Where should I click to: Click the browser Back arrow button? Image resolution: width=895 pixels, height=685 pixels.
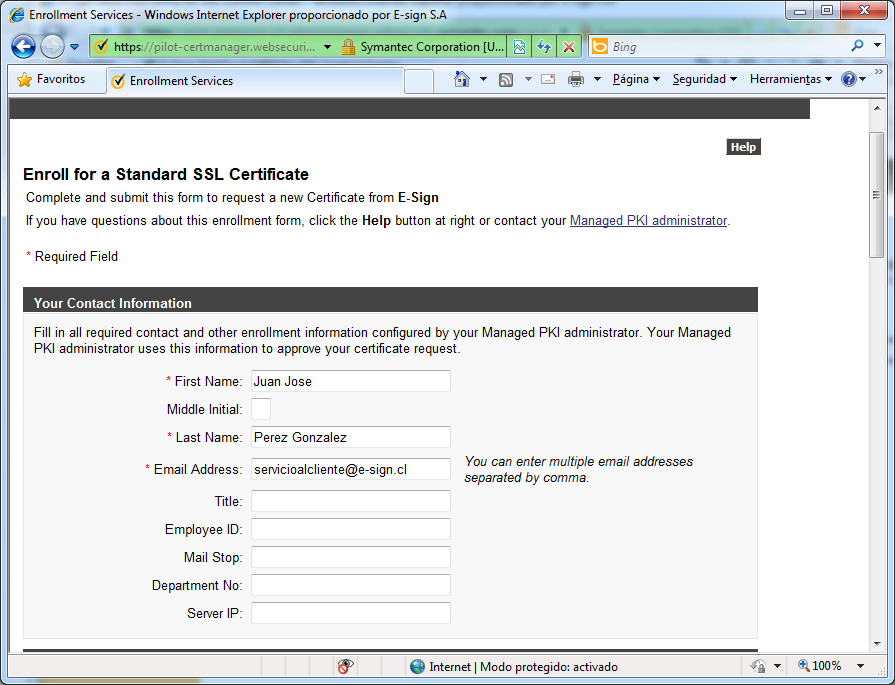coord(24,47)
